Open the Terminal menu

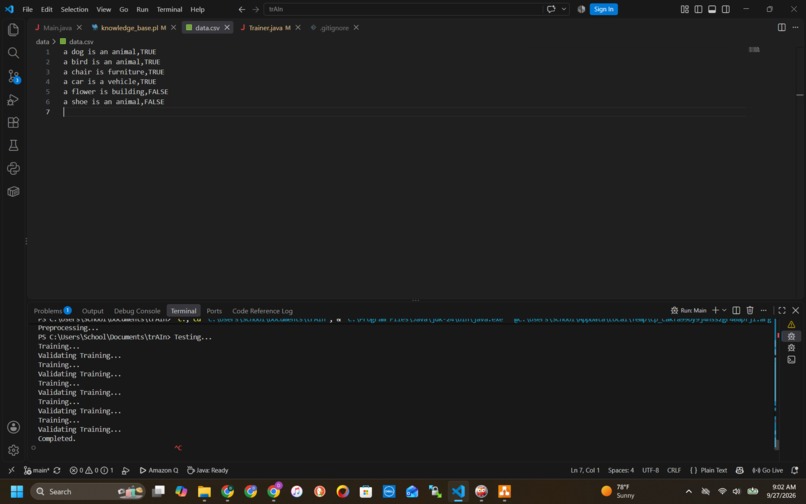(169, 9)
